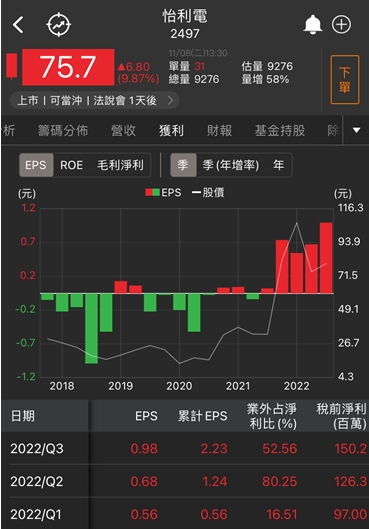Click the EPS legend color marker
Screen dimensions: 369x529
152,193
